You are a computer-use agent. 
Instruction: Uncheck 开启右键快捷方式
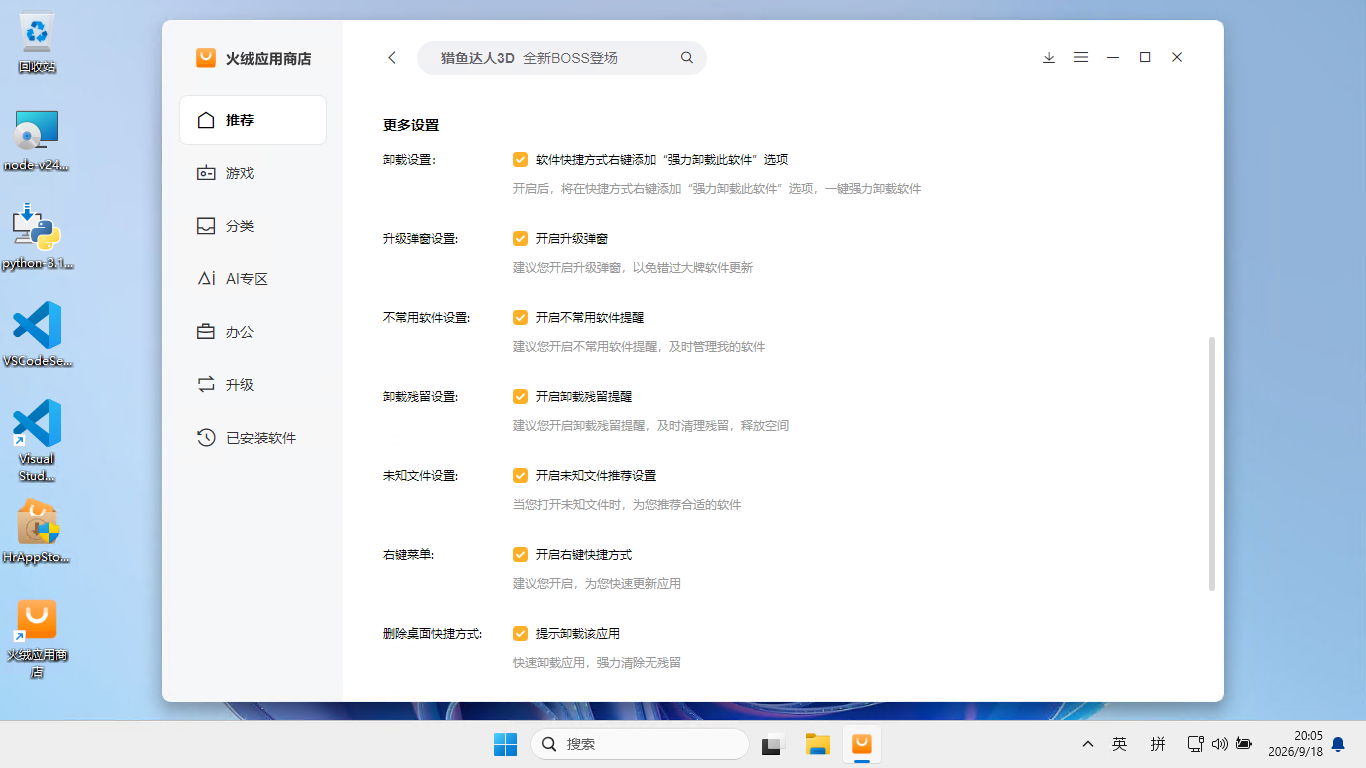520,554
